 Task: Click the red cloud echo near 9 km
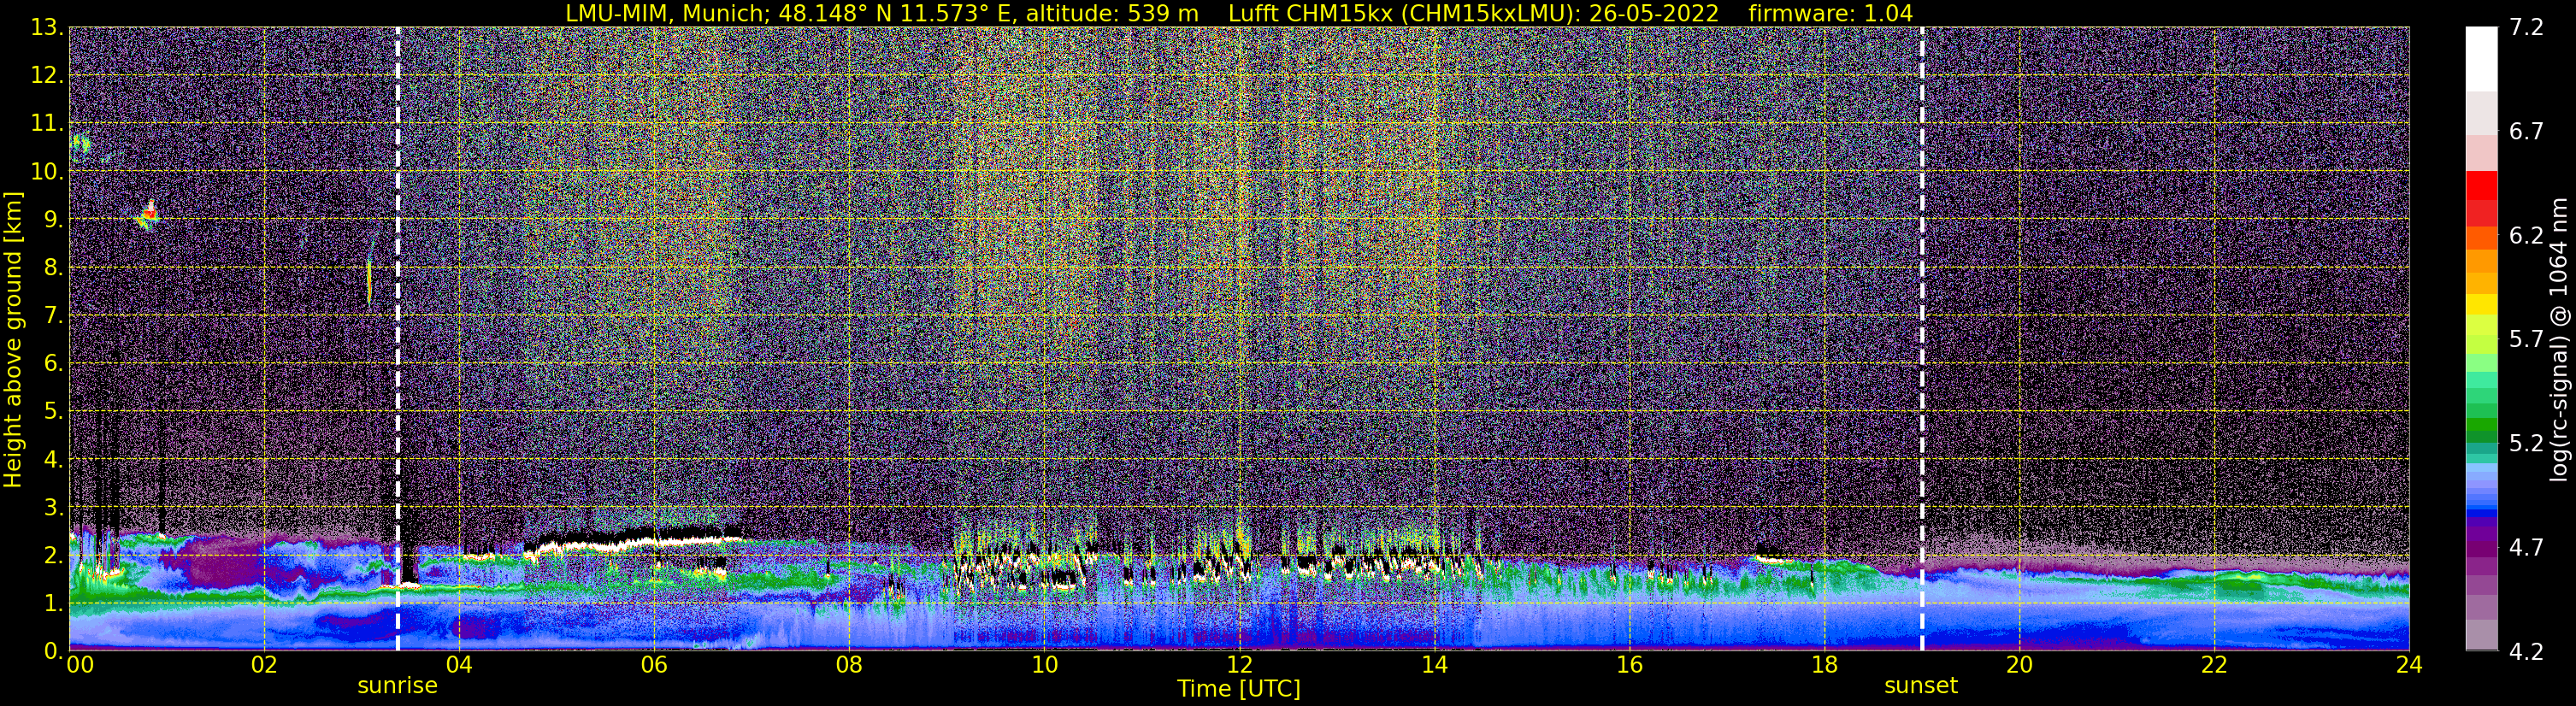point(149,214)
